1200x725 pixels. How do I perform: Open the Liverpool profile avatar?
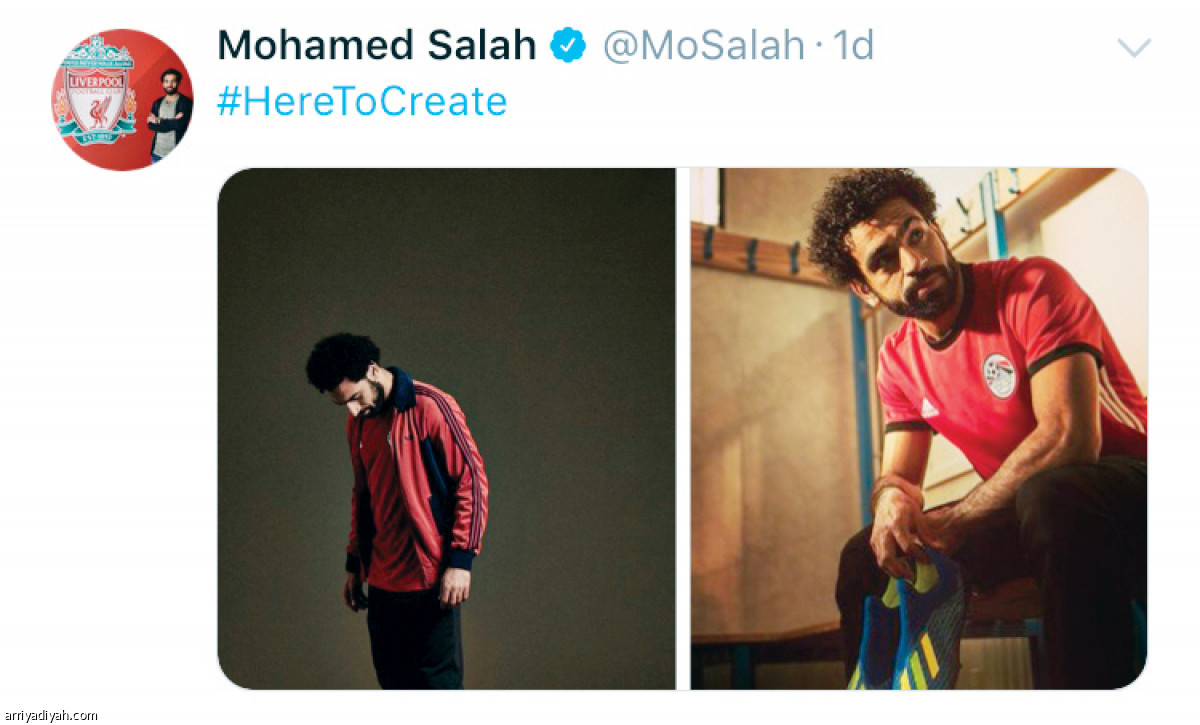tap(122, 99)
